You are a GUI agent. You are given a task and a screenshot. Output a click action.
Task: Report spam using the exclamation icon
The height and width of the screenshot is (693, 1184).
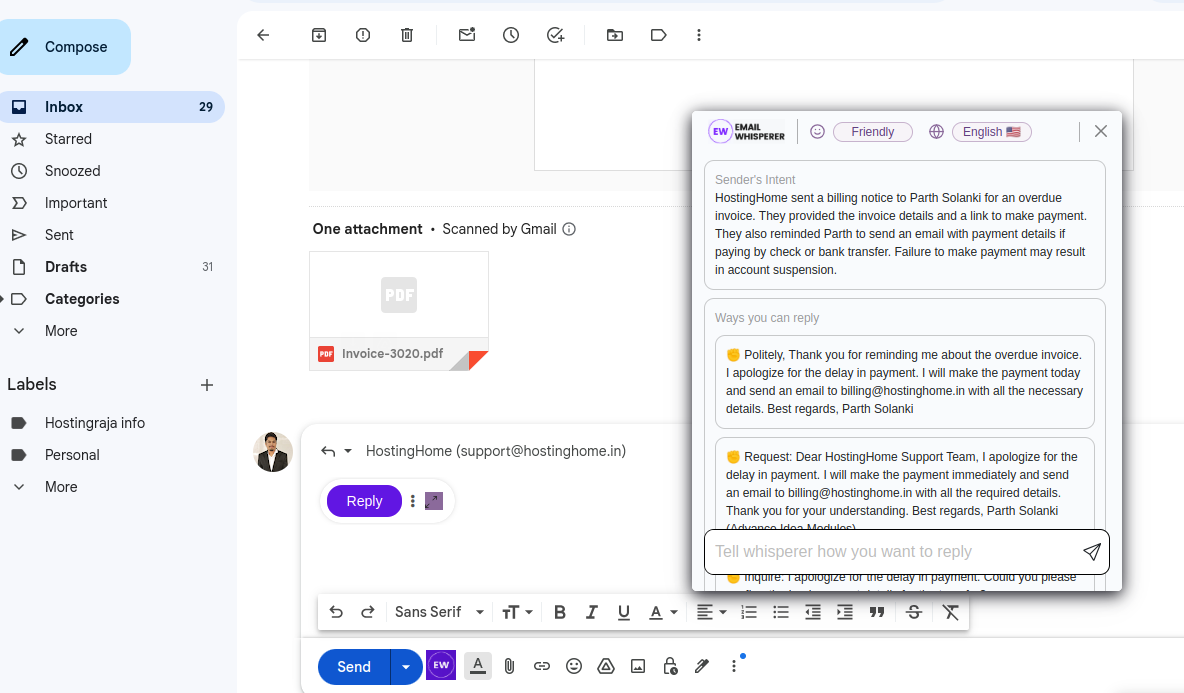363,35
